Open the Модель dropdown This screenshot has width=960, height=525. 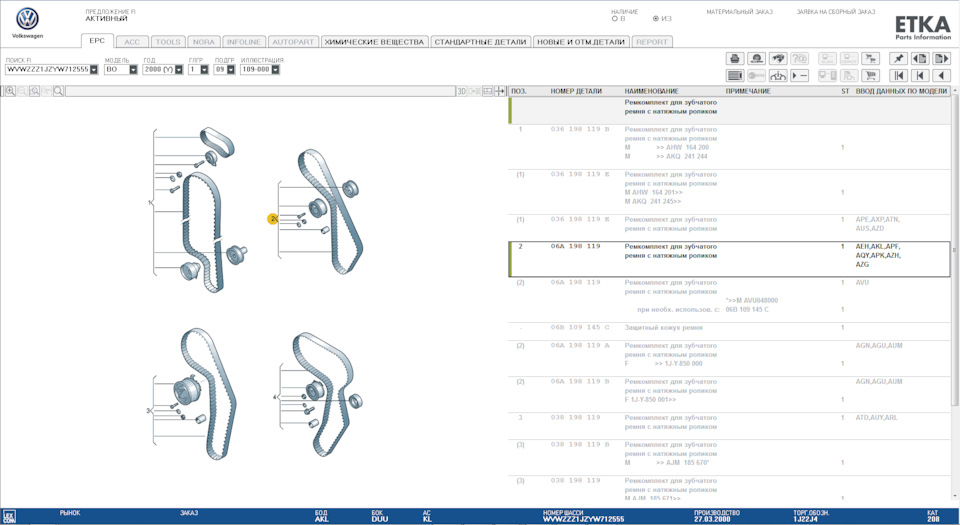(133, 70)
